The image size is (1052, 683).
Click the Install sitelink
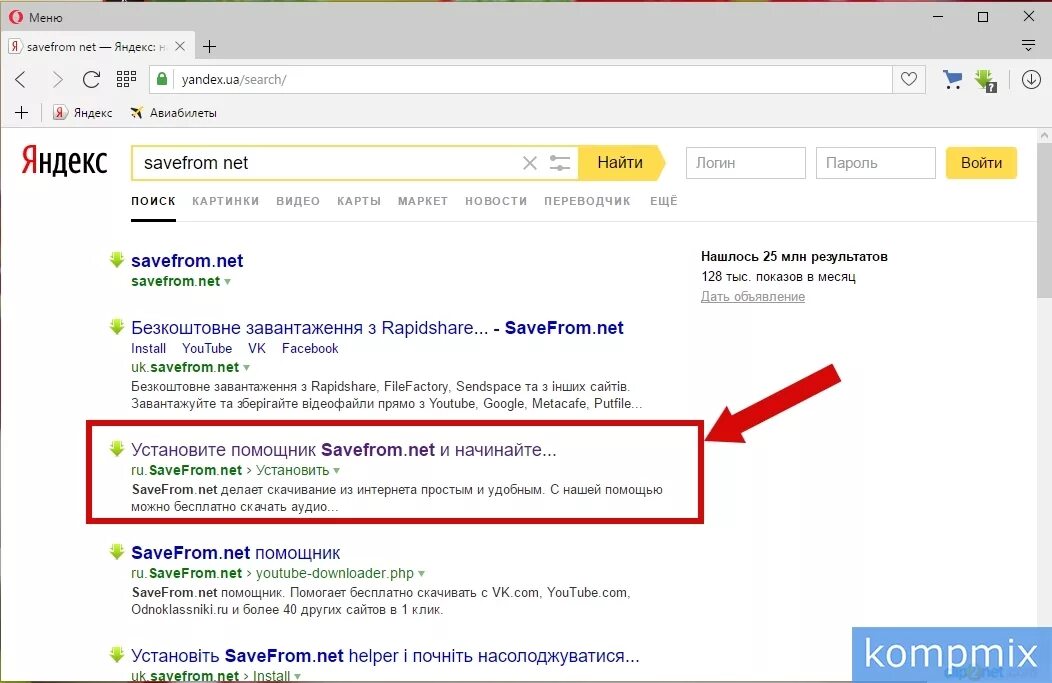point(148,348)
